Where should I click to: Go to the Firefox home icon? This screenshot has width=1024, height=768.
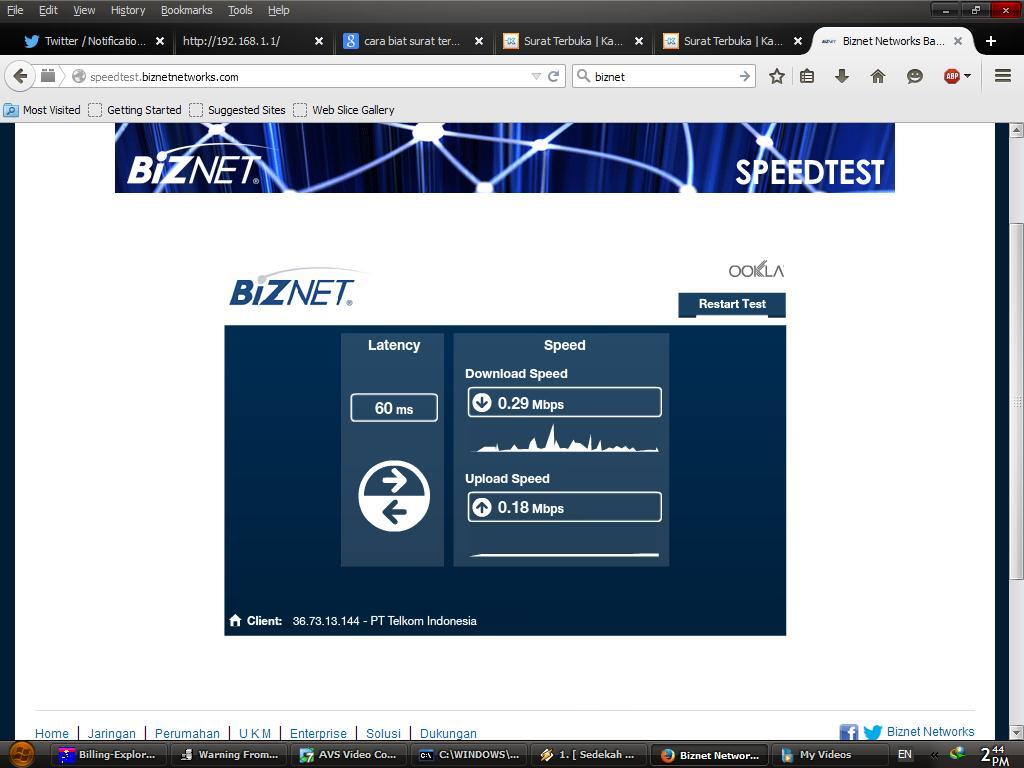click(x=878, y=76)
